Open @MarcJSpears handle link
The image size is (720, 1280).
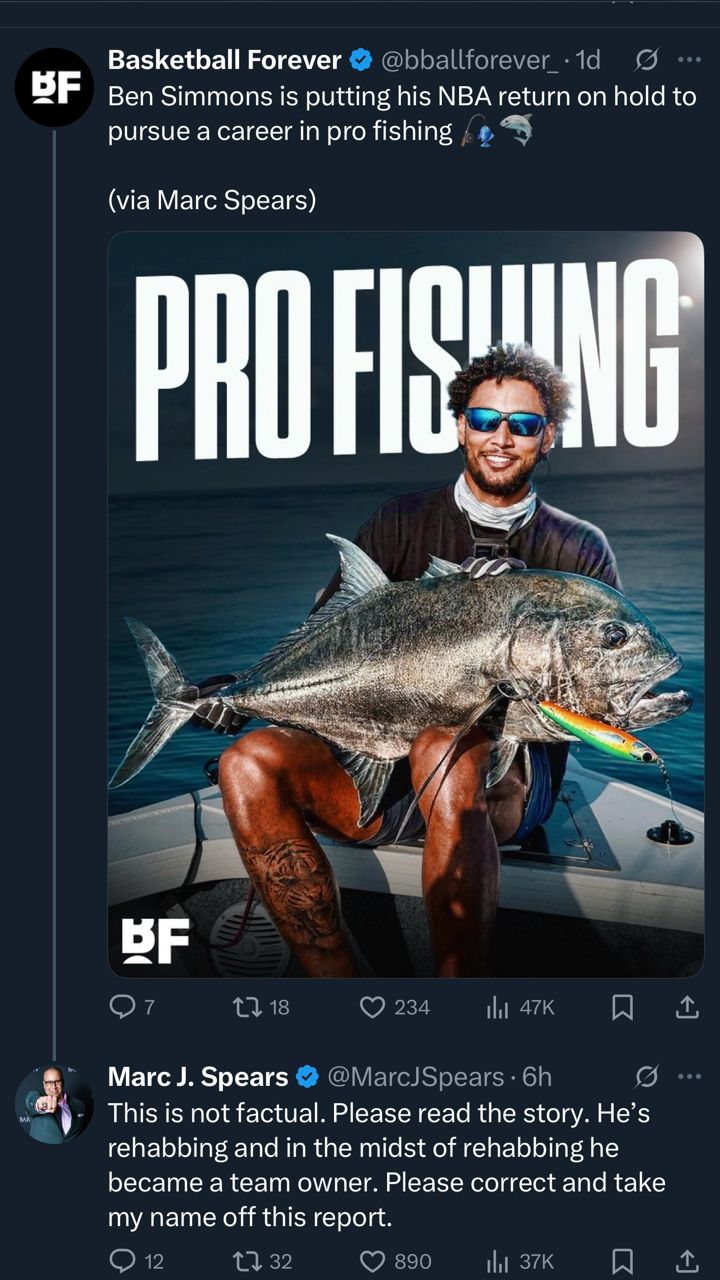(x=415, y=1076)
